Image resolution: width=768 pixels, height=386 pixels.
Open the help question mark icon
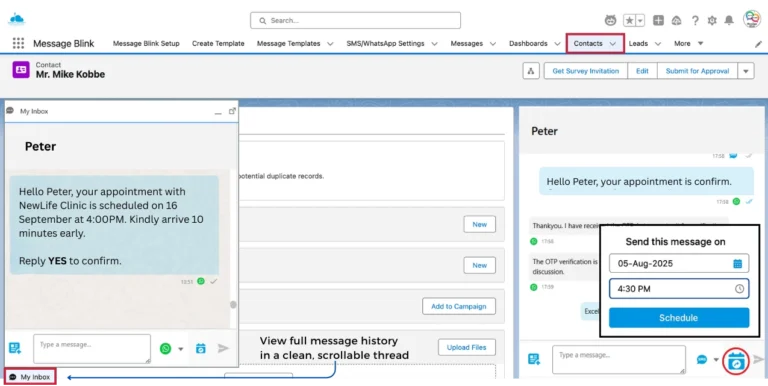[x=695, y=20]
